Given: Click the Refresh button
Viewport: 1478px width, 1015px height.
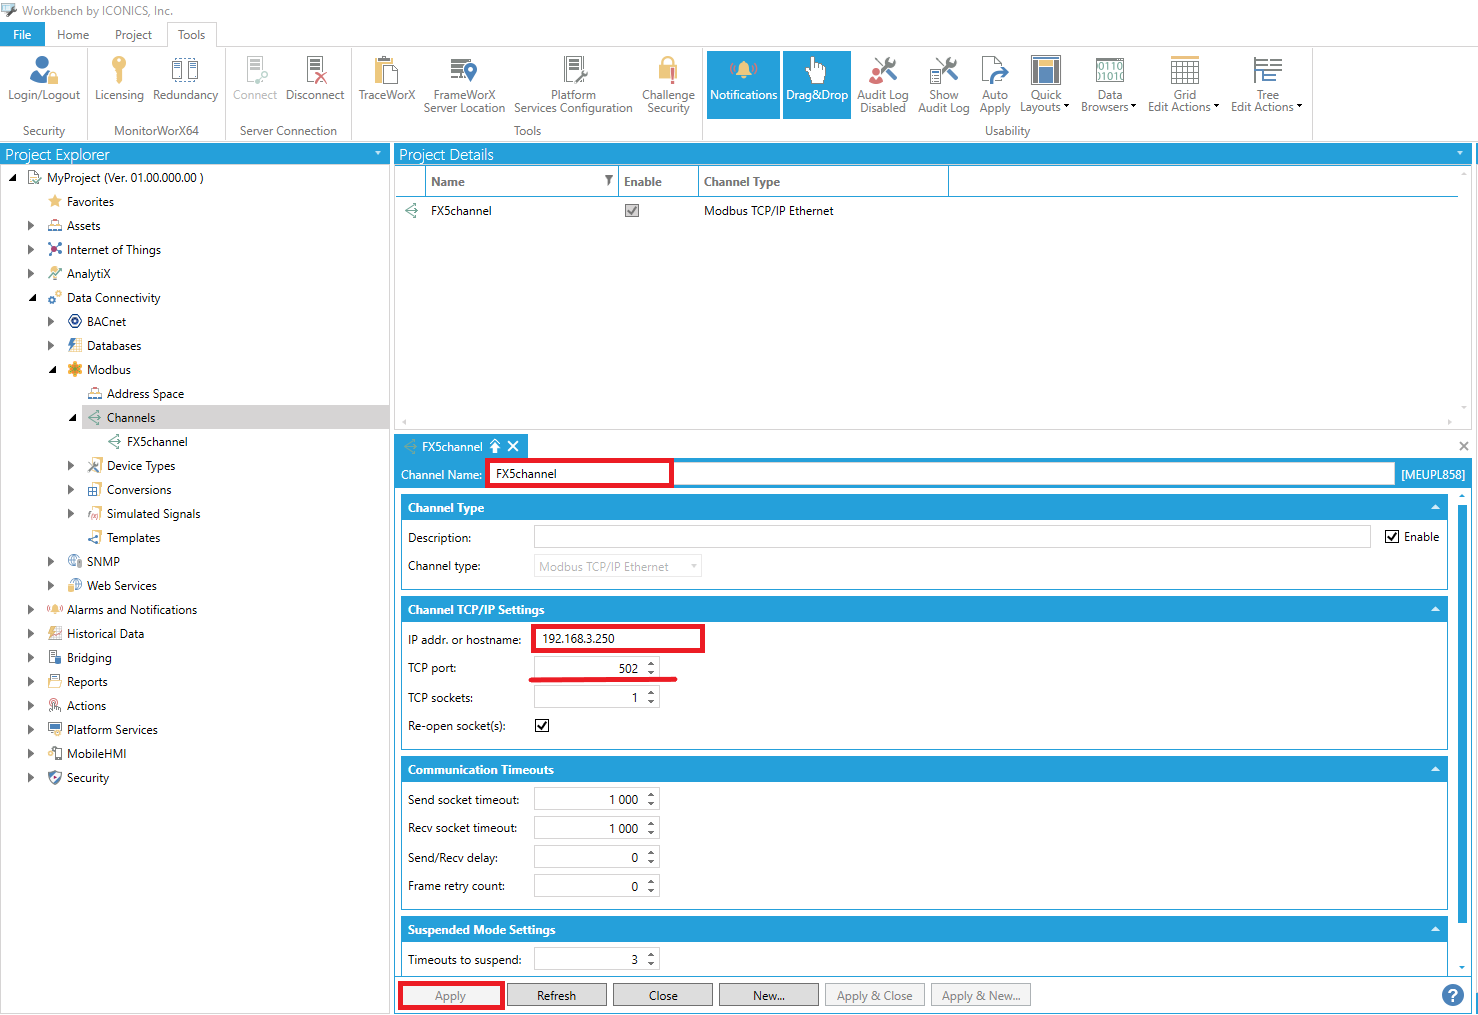Looking at the screenshot, I should point(556,996).
